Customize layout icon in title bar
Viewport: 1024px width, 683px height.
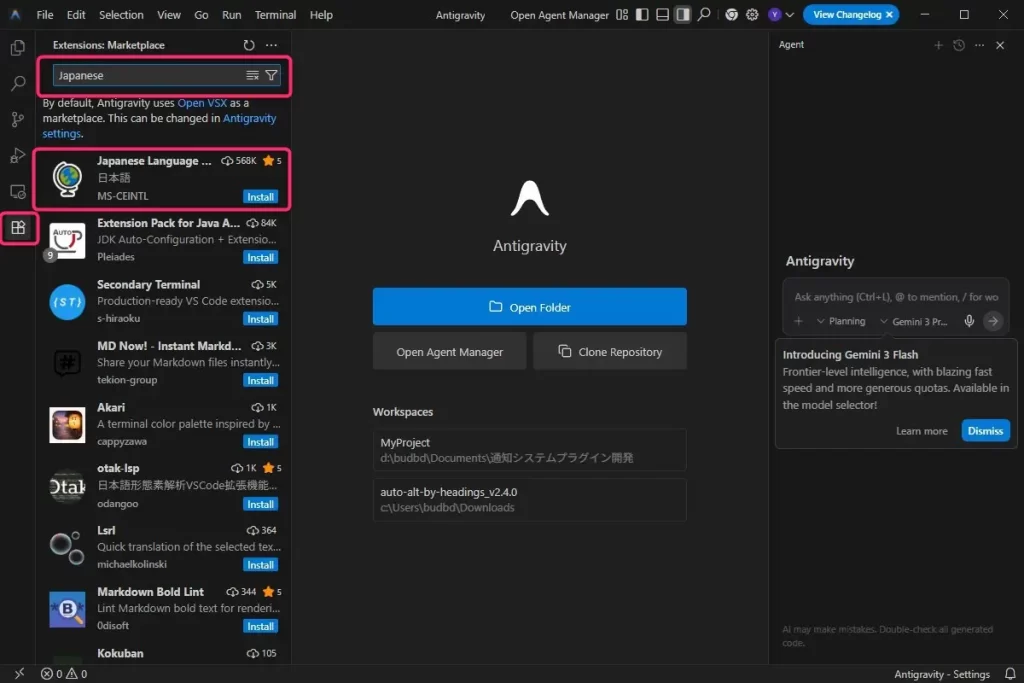[622, 14]
